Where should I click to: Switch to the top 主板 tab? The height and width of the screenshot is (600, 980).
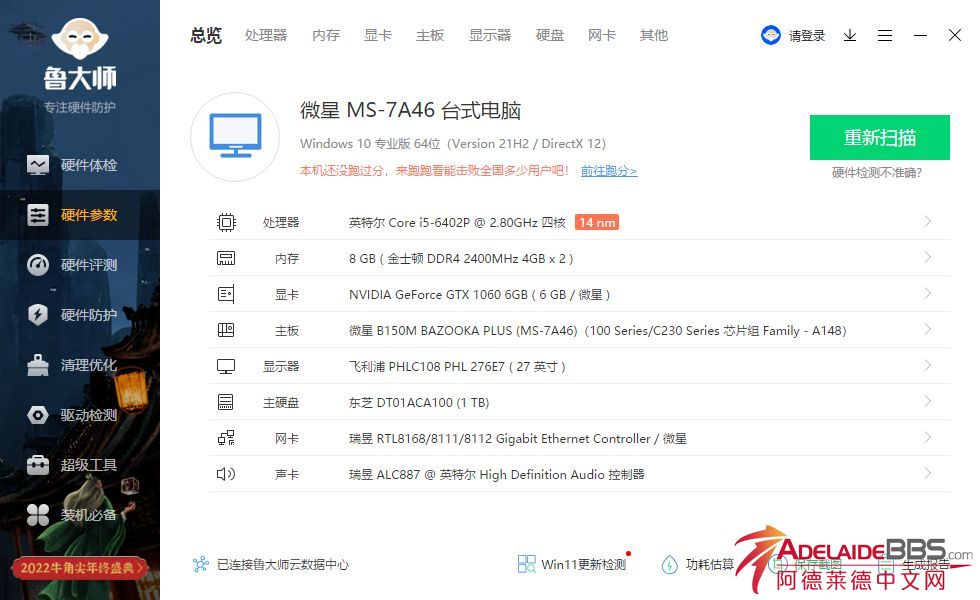(430, 35)
